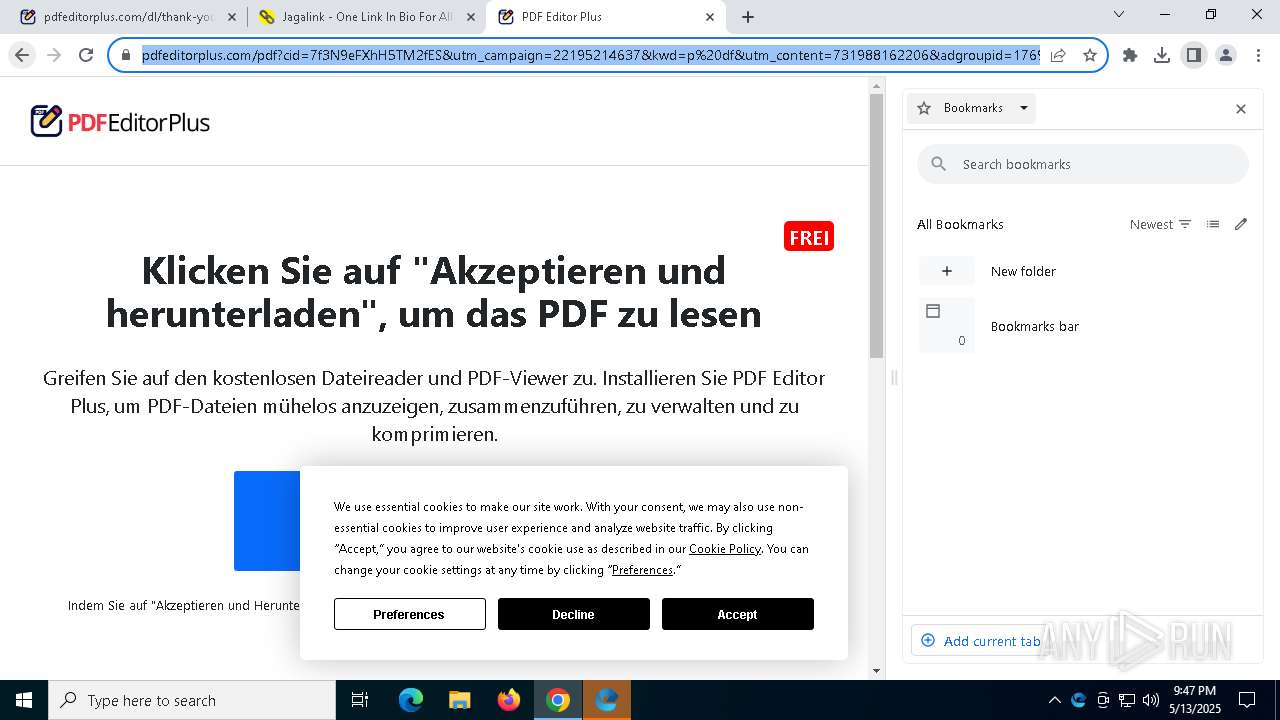
Task: Click the scrollbar up arrow
Action: (x=876, y=85)
